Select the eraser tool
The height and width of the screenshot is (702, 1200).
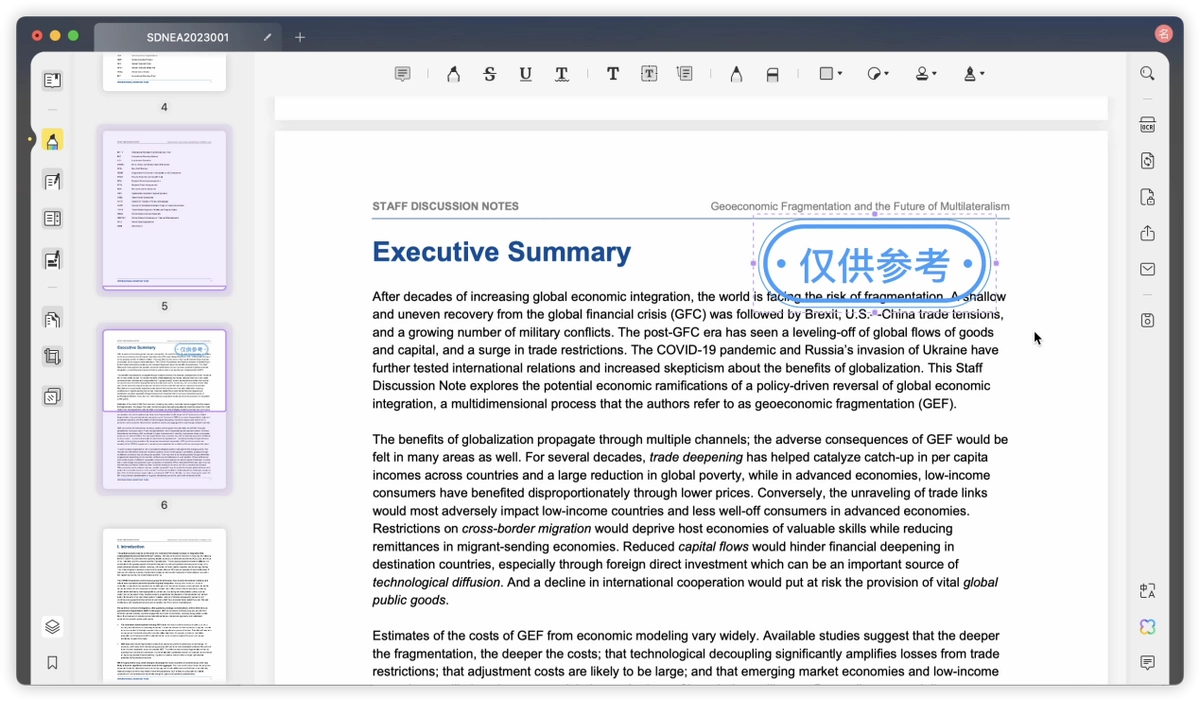[772, 74]
